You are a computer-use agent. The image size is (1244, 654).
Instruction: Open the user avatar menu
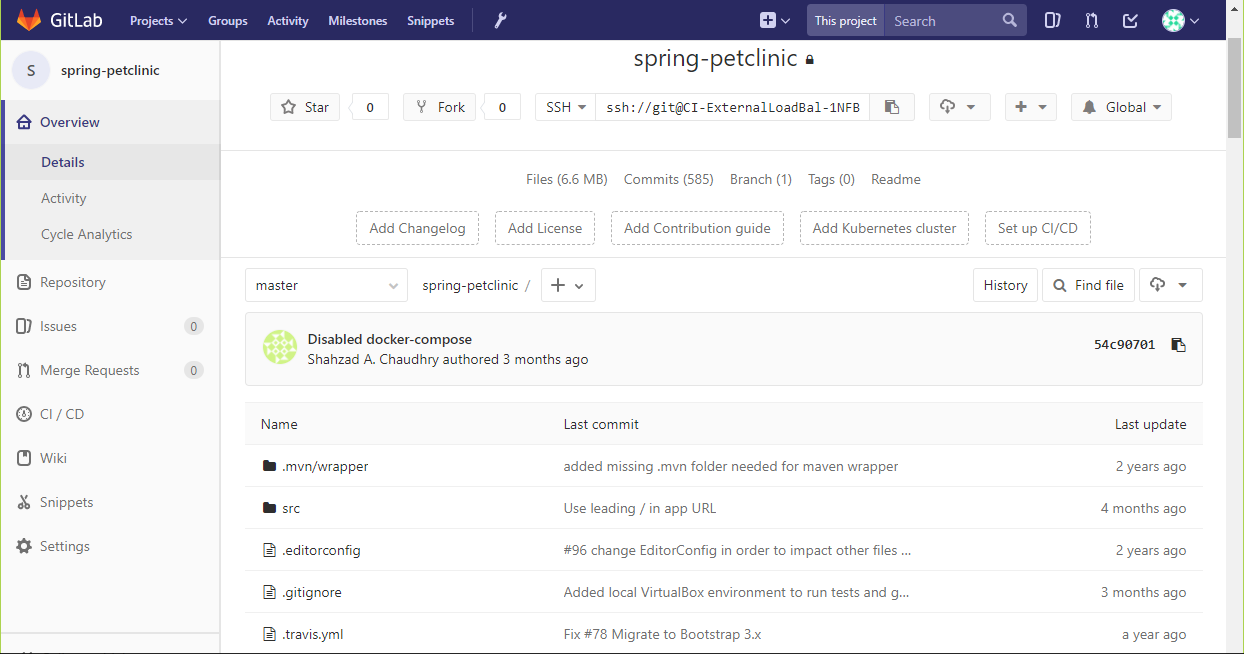tap(1180, 20)
